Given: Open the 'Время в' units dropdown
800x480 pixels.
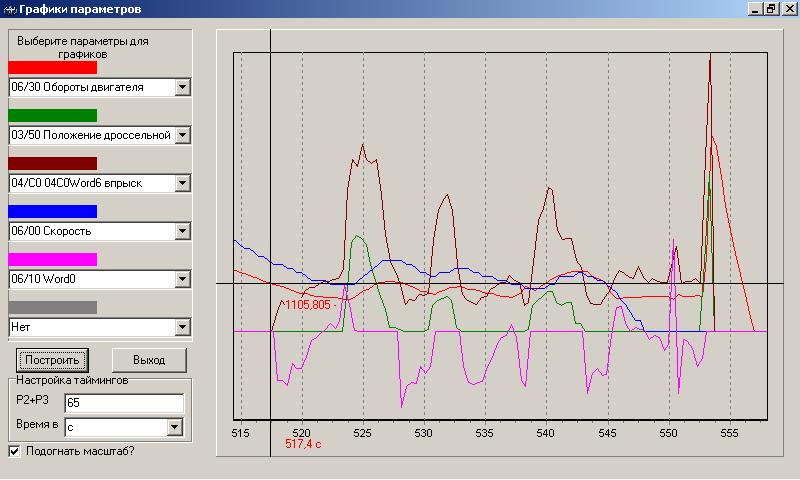Looking at the screenshot, I should point(175,427).
